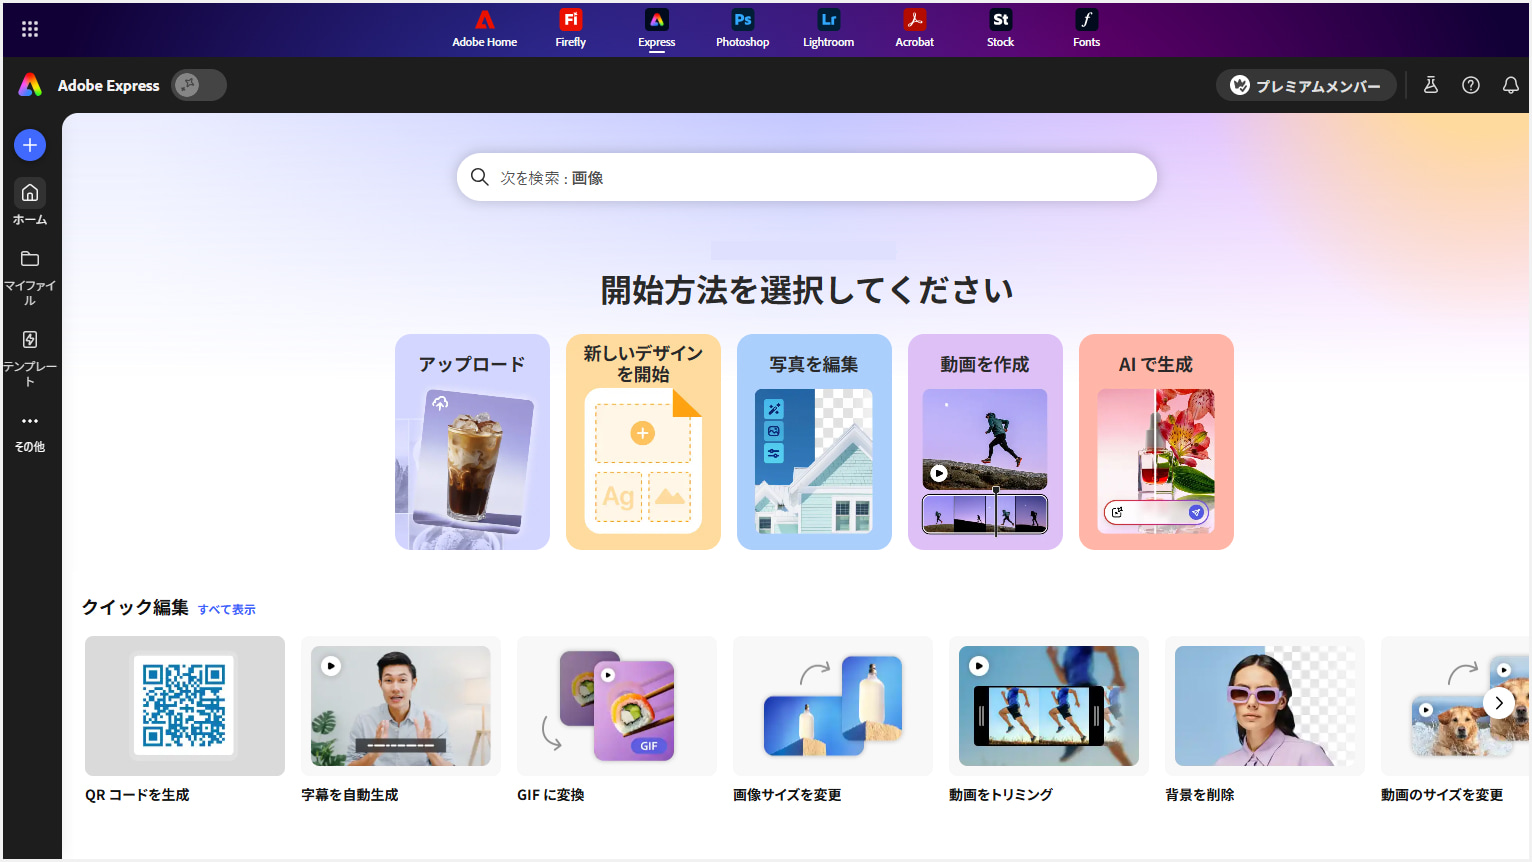1532x862 pixels.
Task: Open Lightroom from the app bar
Action: click(x=828, y=28)
